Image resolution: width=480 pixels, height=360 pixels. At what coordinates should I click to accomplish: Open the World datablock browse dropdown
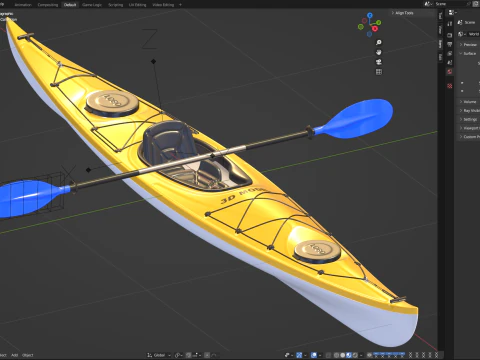coord(462,34)
